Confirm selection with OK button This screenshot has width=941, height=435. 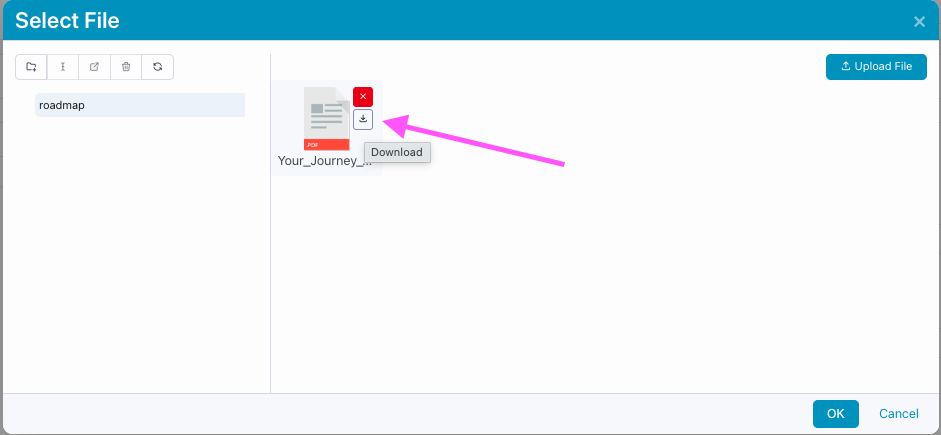tap(836, 414)
